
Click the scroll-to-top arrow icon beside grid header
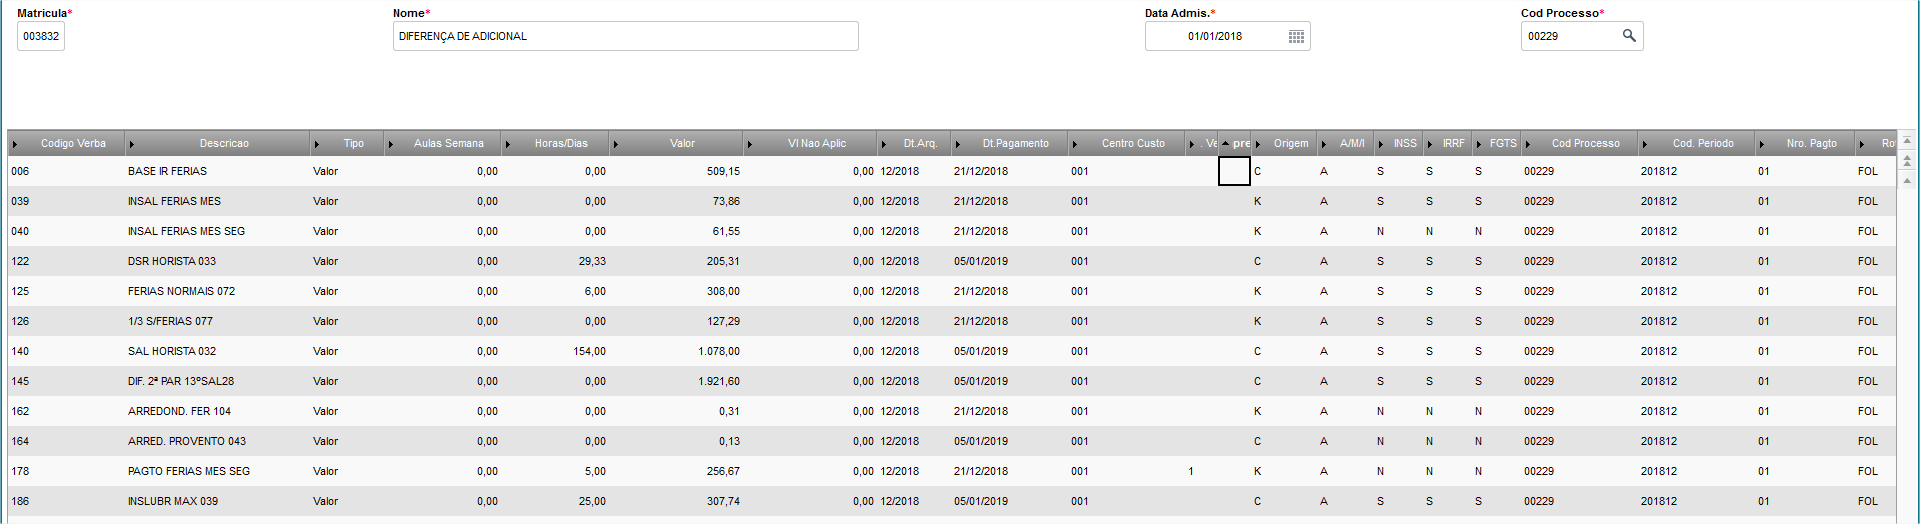[1907, 142]
